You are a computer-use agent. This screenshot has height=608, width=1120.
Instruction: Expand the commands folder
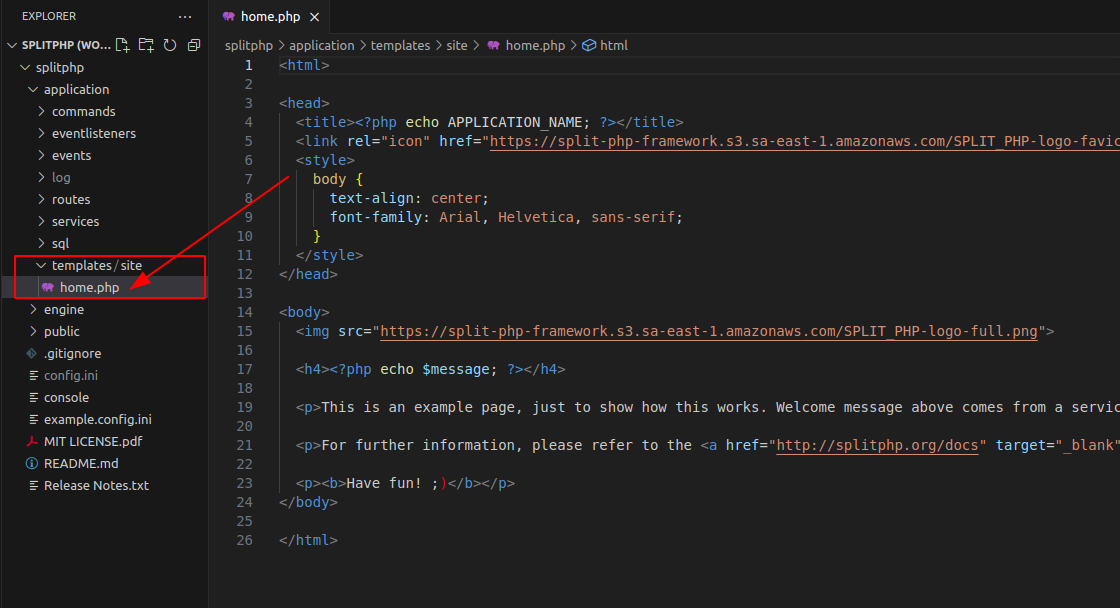[42, 111]
